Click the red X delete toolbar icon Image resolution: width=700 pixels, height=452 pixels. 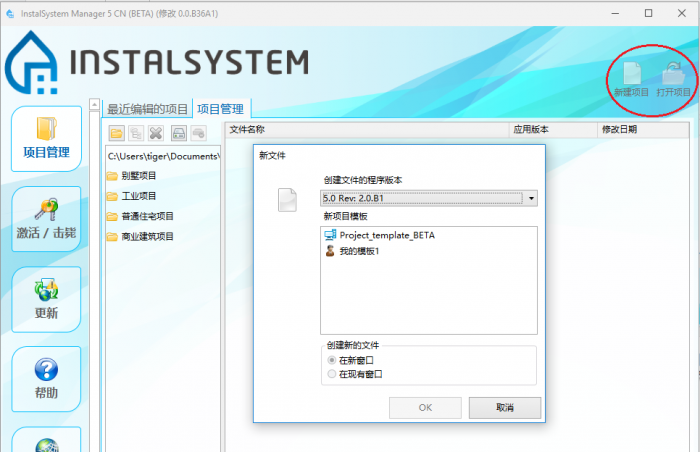[x=155, y=132]
